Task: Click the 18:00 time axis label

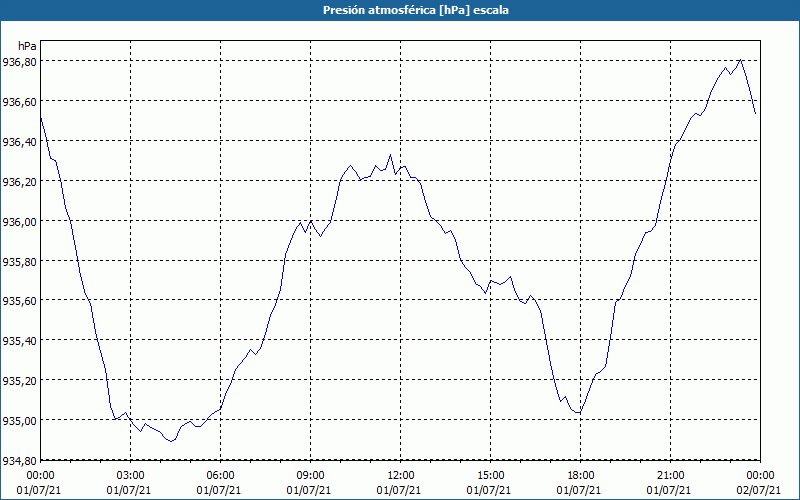Action: [580, 476]
